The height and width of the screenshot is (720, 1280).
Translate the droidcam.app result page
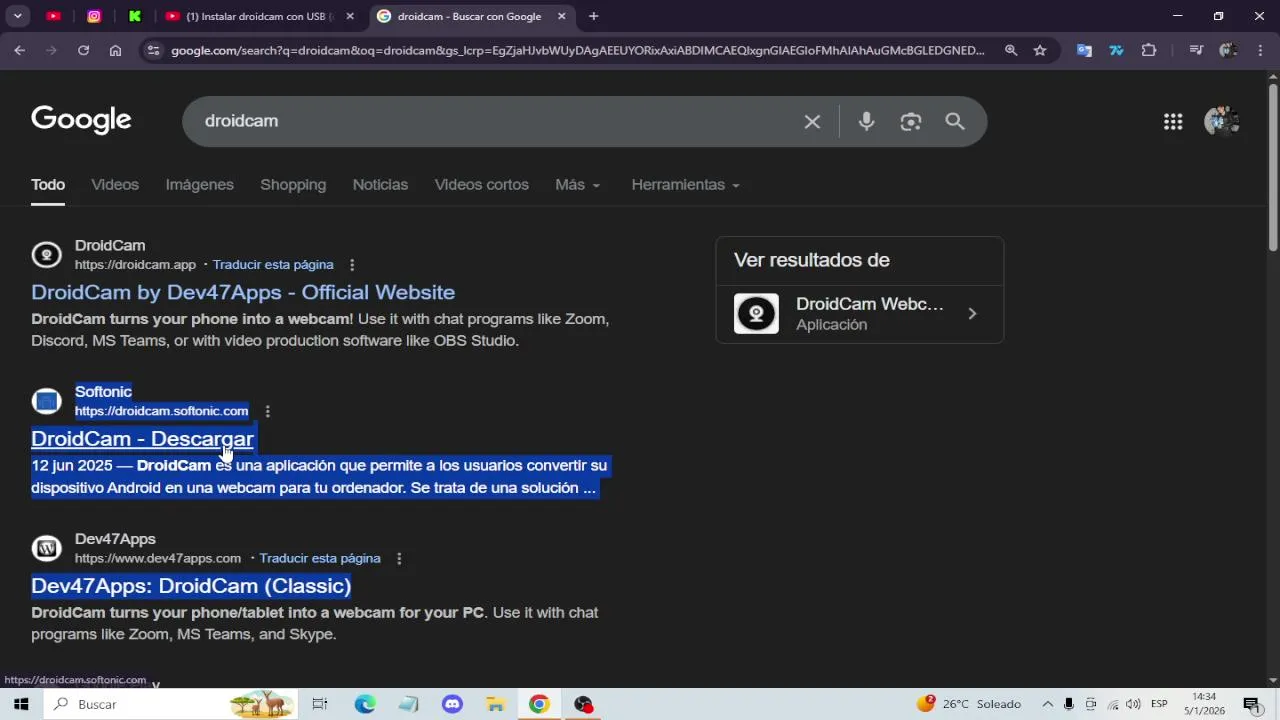273,265
